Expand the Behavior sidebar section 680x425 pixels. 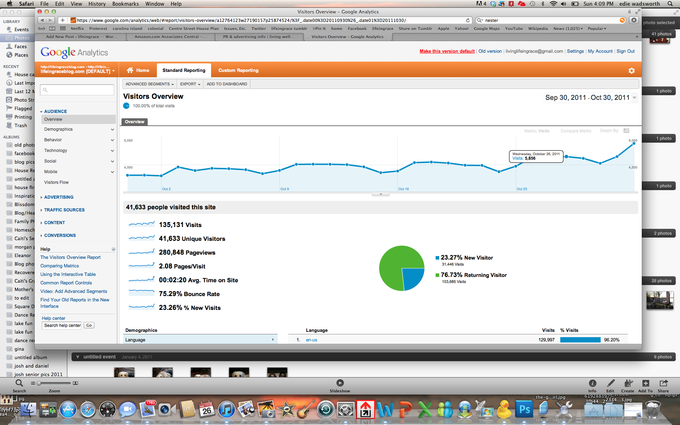tap(78, 140)
